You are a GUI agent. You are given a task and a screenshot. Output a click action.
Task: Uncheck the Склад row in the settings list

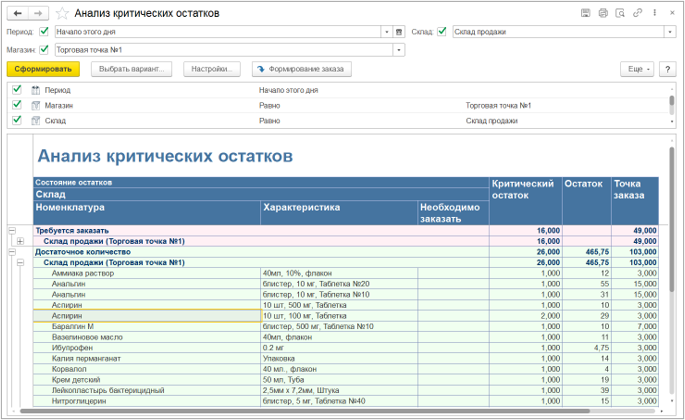(x=17, y=120)
